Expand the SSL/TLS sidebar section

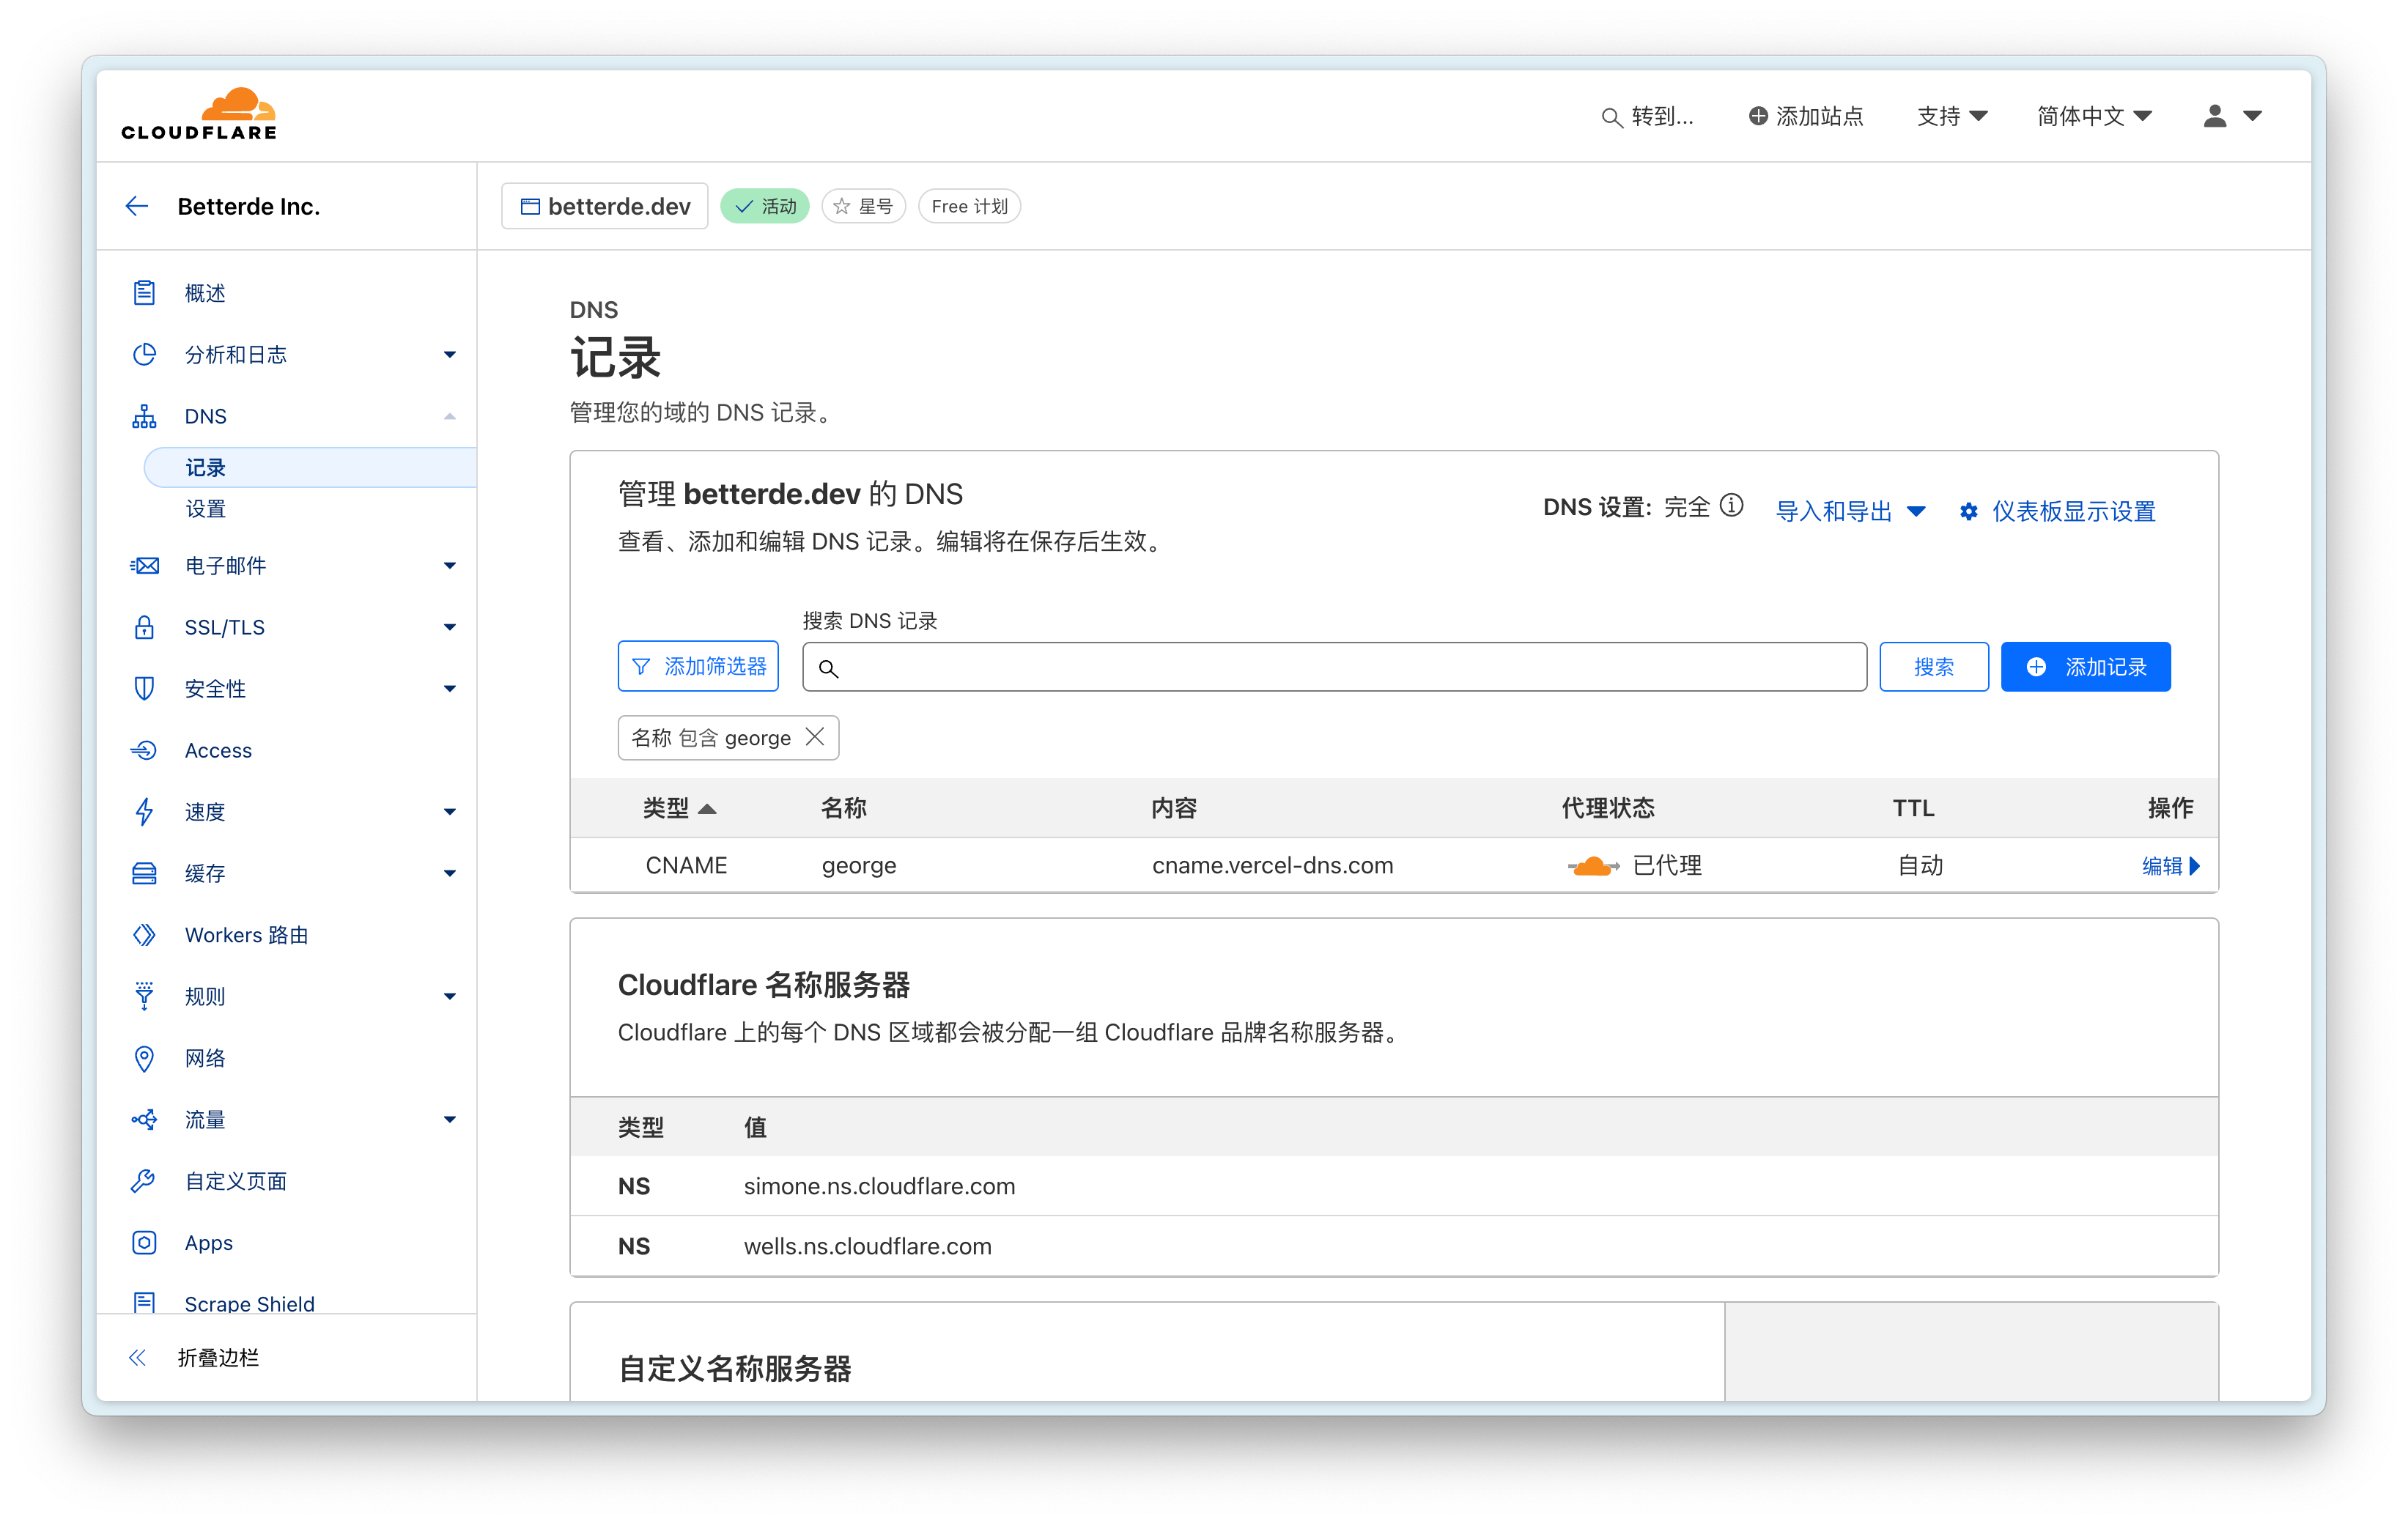[450, 627]
